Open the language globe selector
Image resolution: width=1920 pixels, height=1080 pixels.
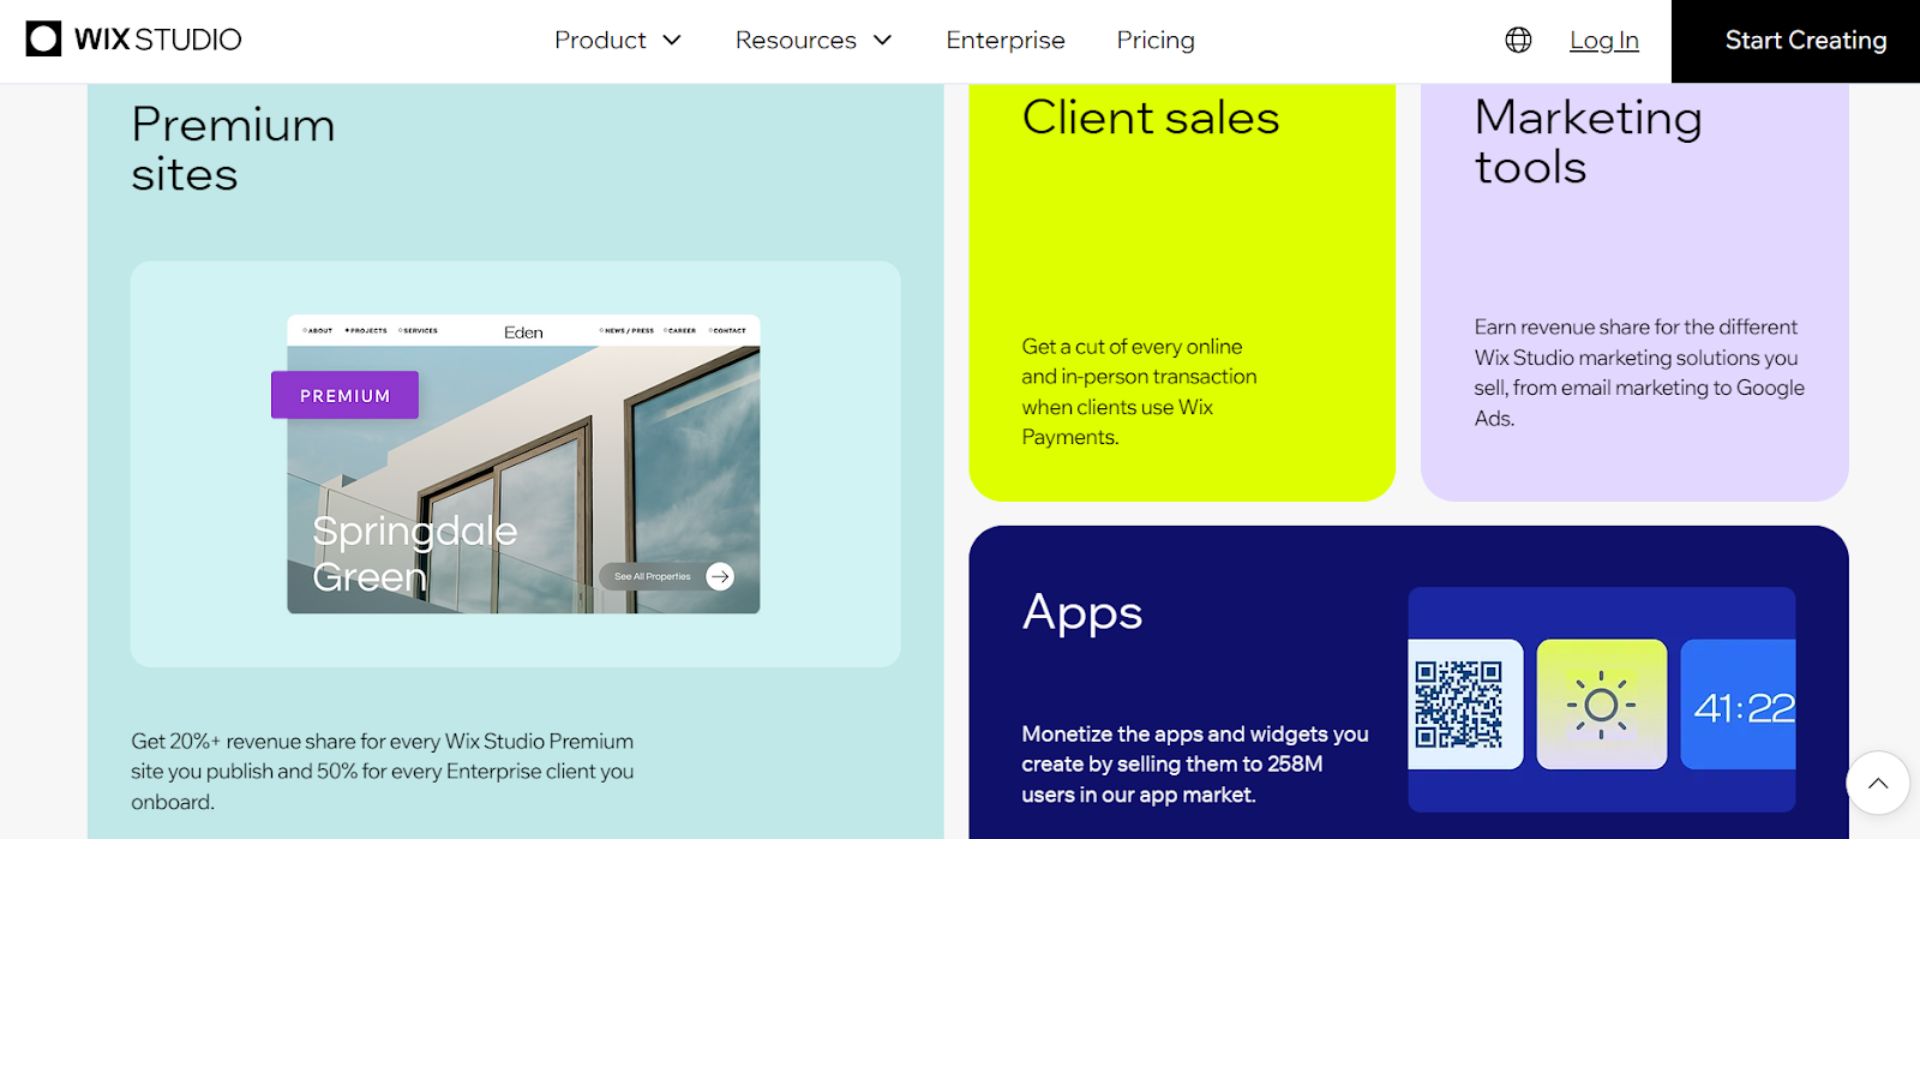click(x=1518, y=40)
